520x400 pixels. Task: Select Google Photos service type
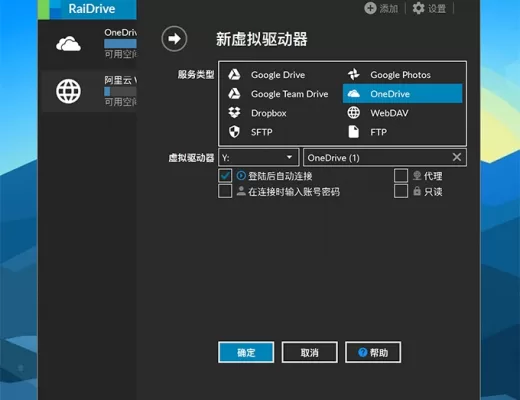(402, 75)
